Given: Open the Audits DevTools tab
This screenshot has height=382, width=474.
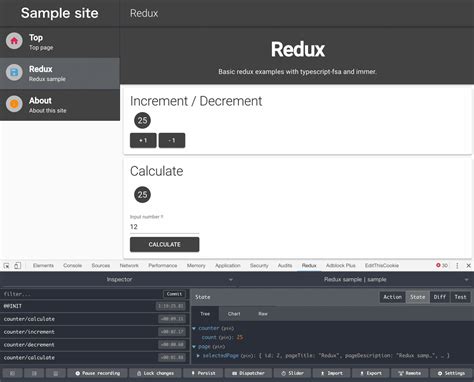Looking at the screenshot, I should 285,266.
